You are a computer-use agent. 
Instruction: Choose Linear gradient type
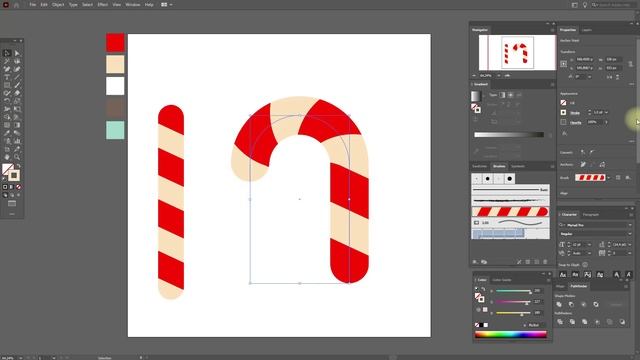click(x=502, y=95)
